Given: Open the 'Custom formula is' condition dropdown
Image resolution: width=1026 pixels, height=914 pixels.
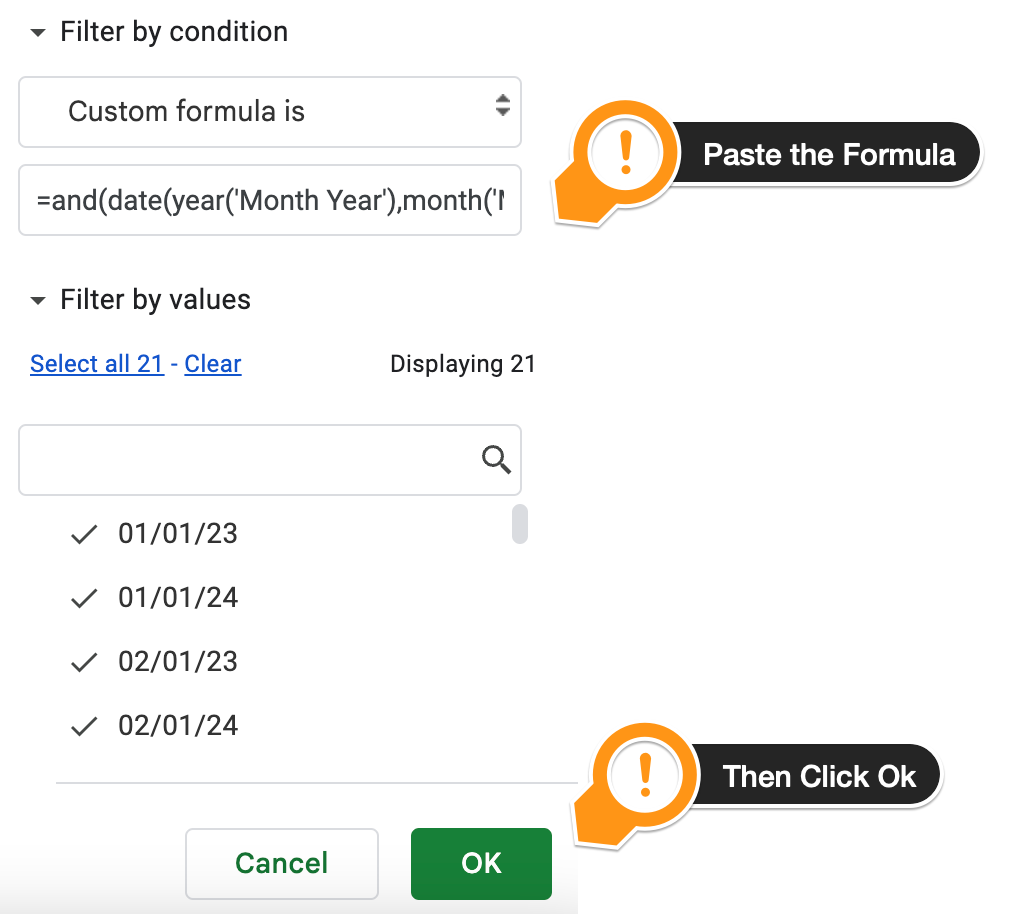Looking at the screenshot, I should (x=269, y=111).
